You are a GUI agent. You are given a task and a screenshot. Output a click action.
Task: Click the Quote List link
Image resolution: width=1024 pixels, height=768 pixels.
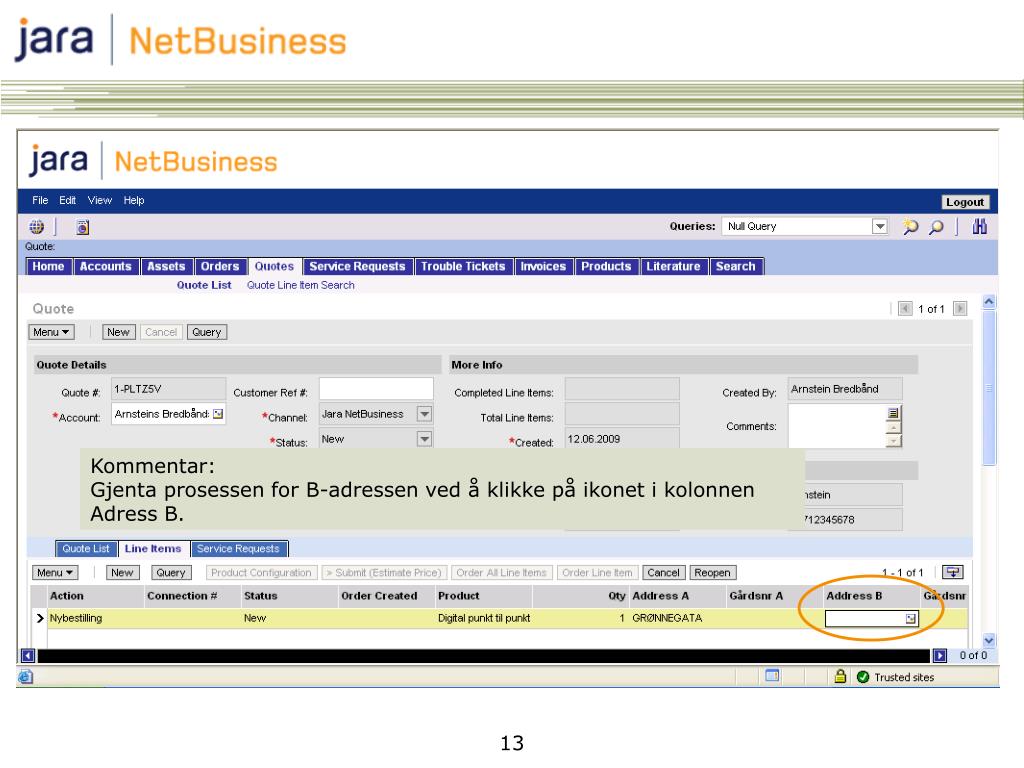click(204, 285)
